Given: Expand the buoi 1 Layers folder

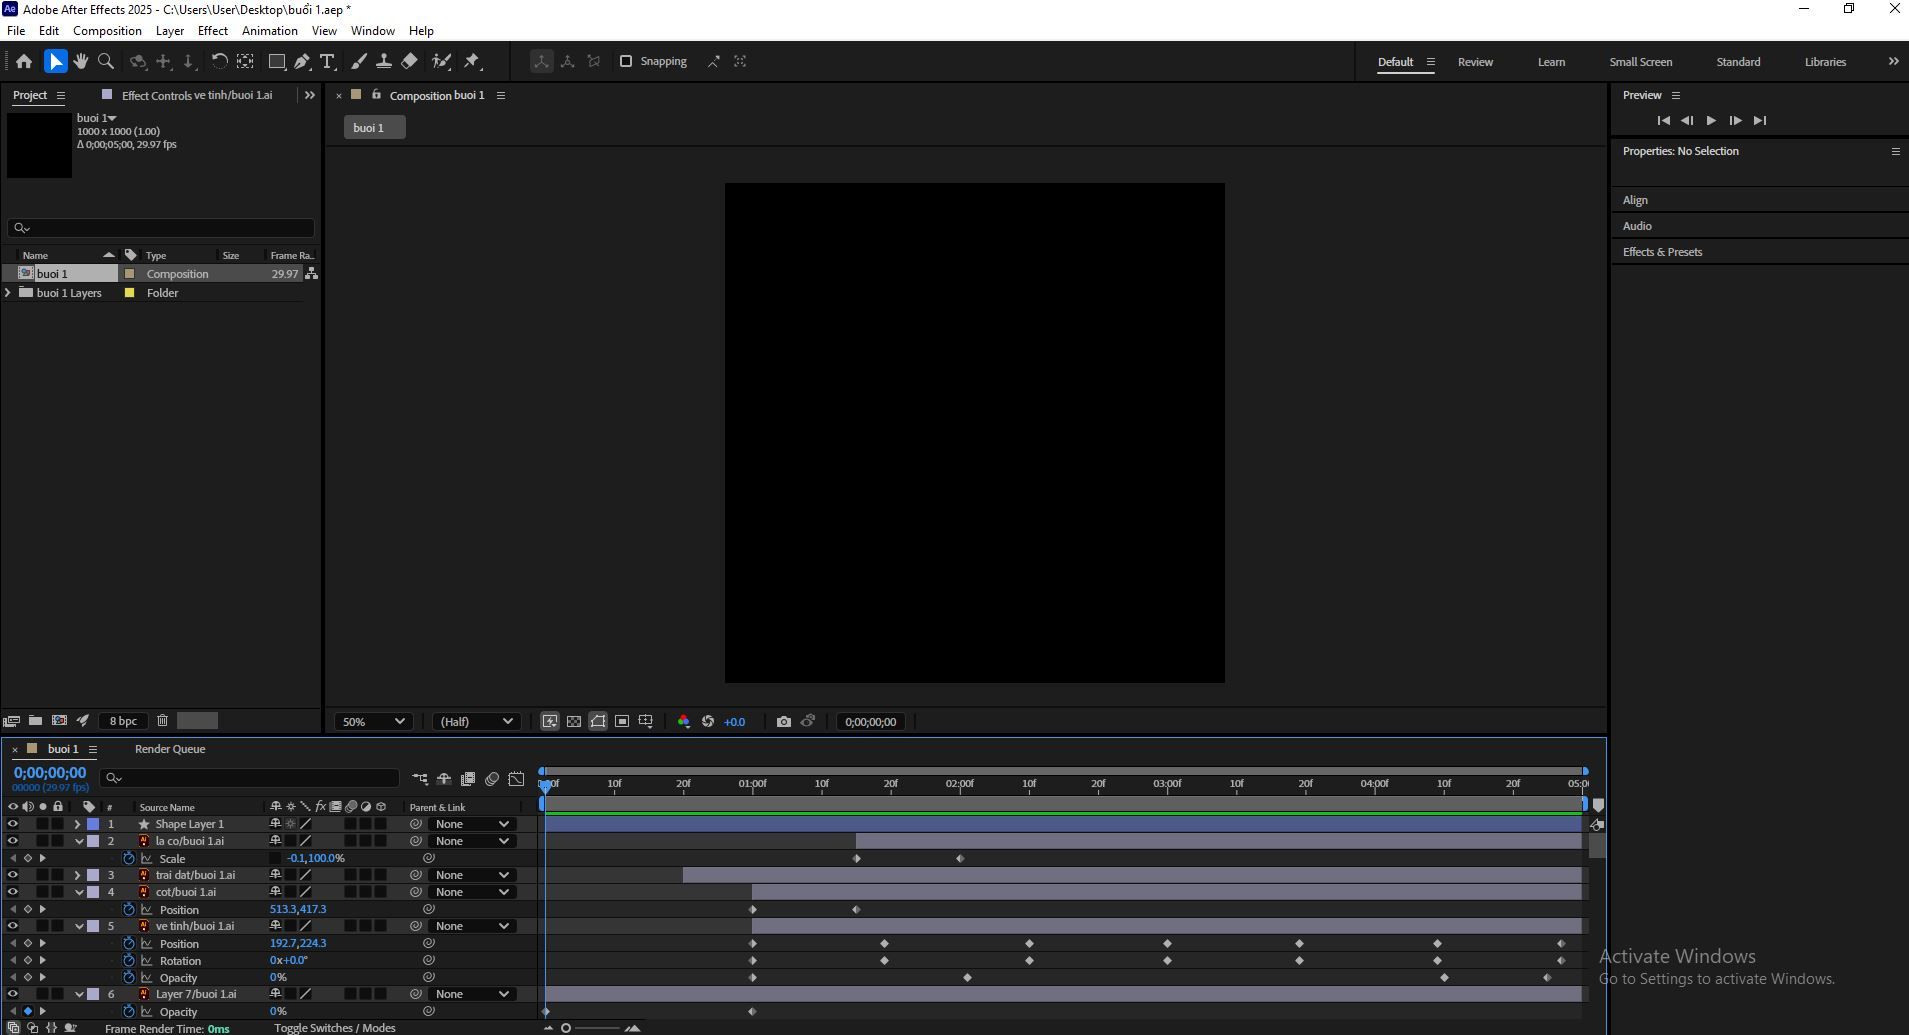Looking at the screenshot, I should pyautogui.click(x=9, y=293).
